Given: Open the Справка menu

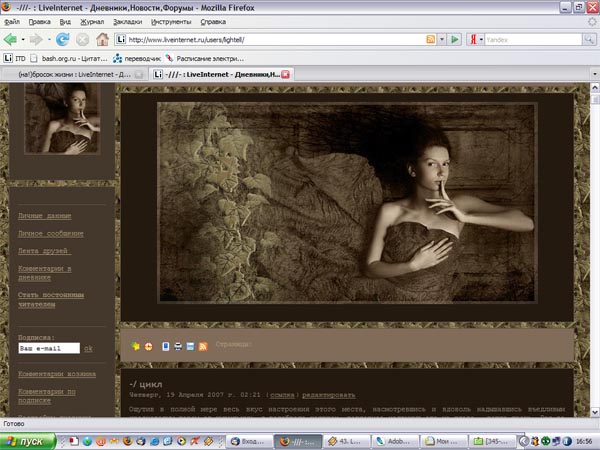Looking at the screenshot, I should click(x=213, y=22).
